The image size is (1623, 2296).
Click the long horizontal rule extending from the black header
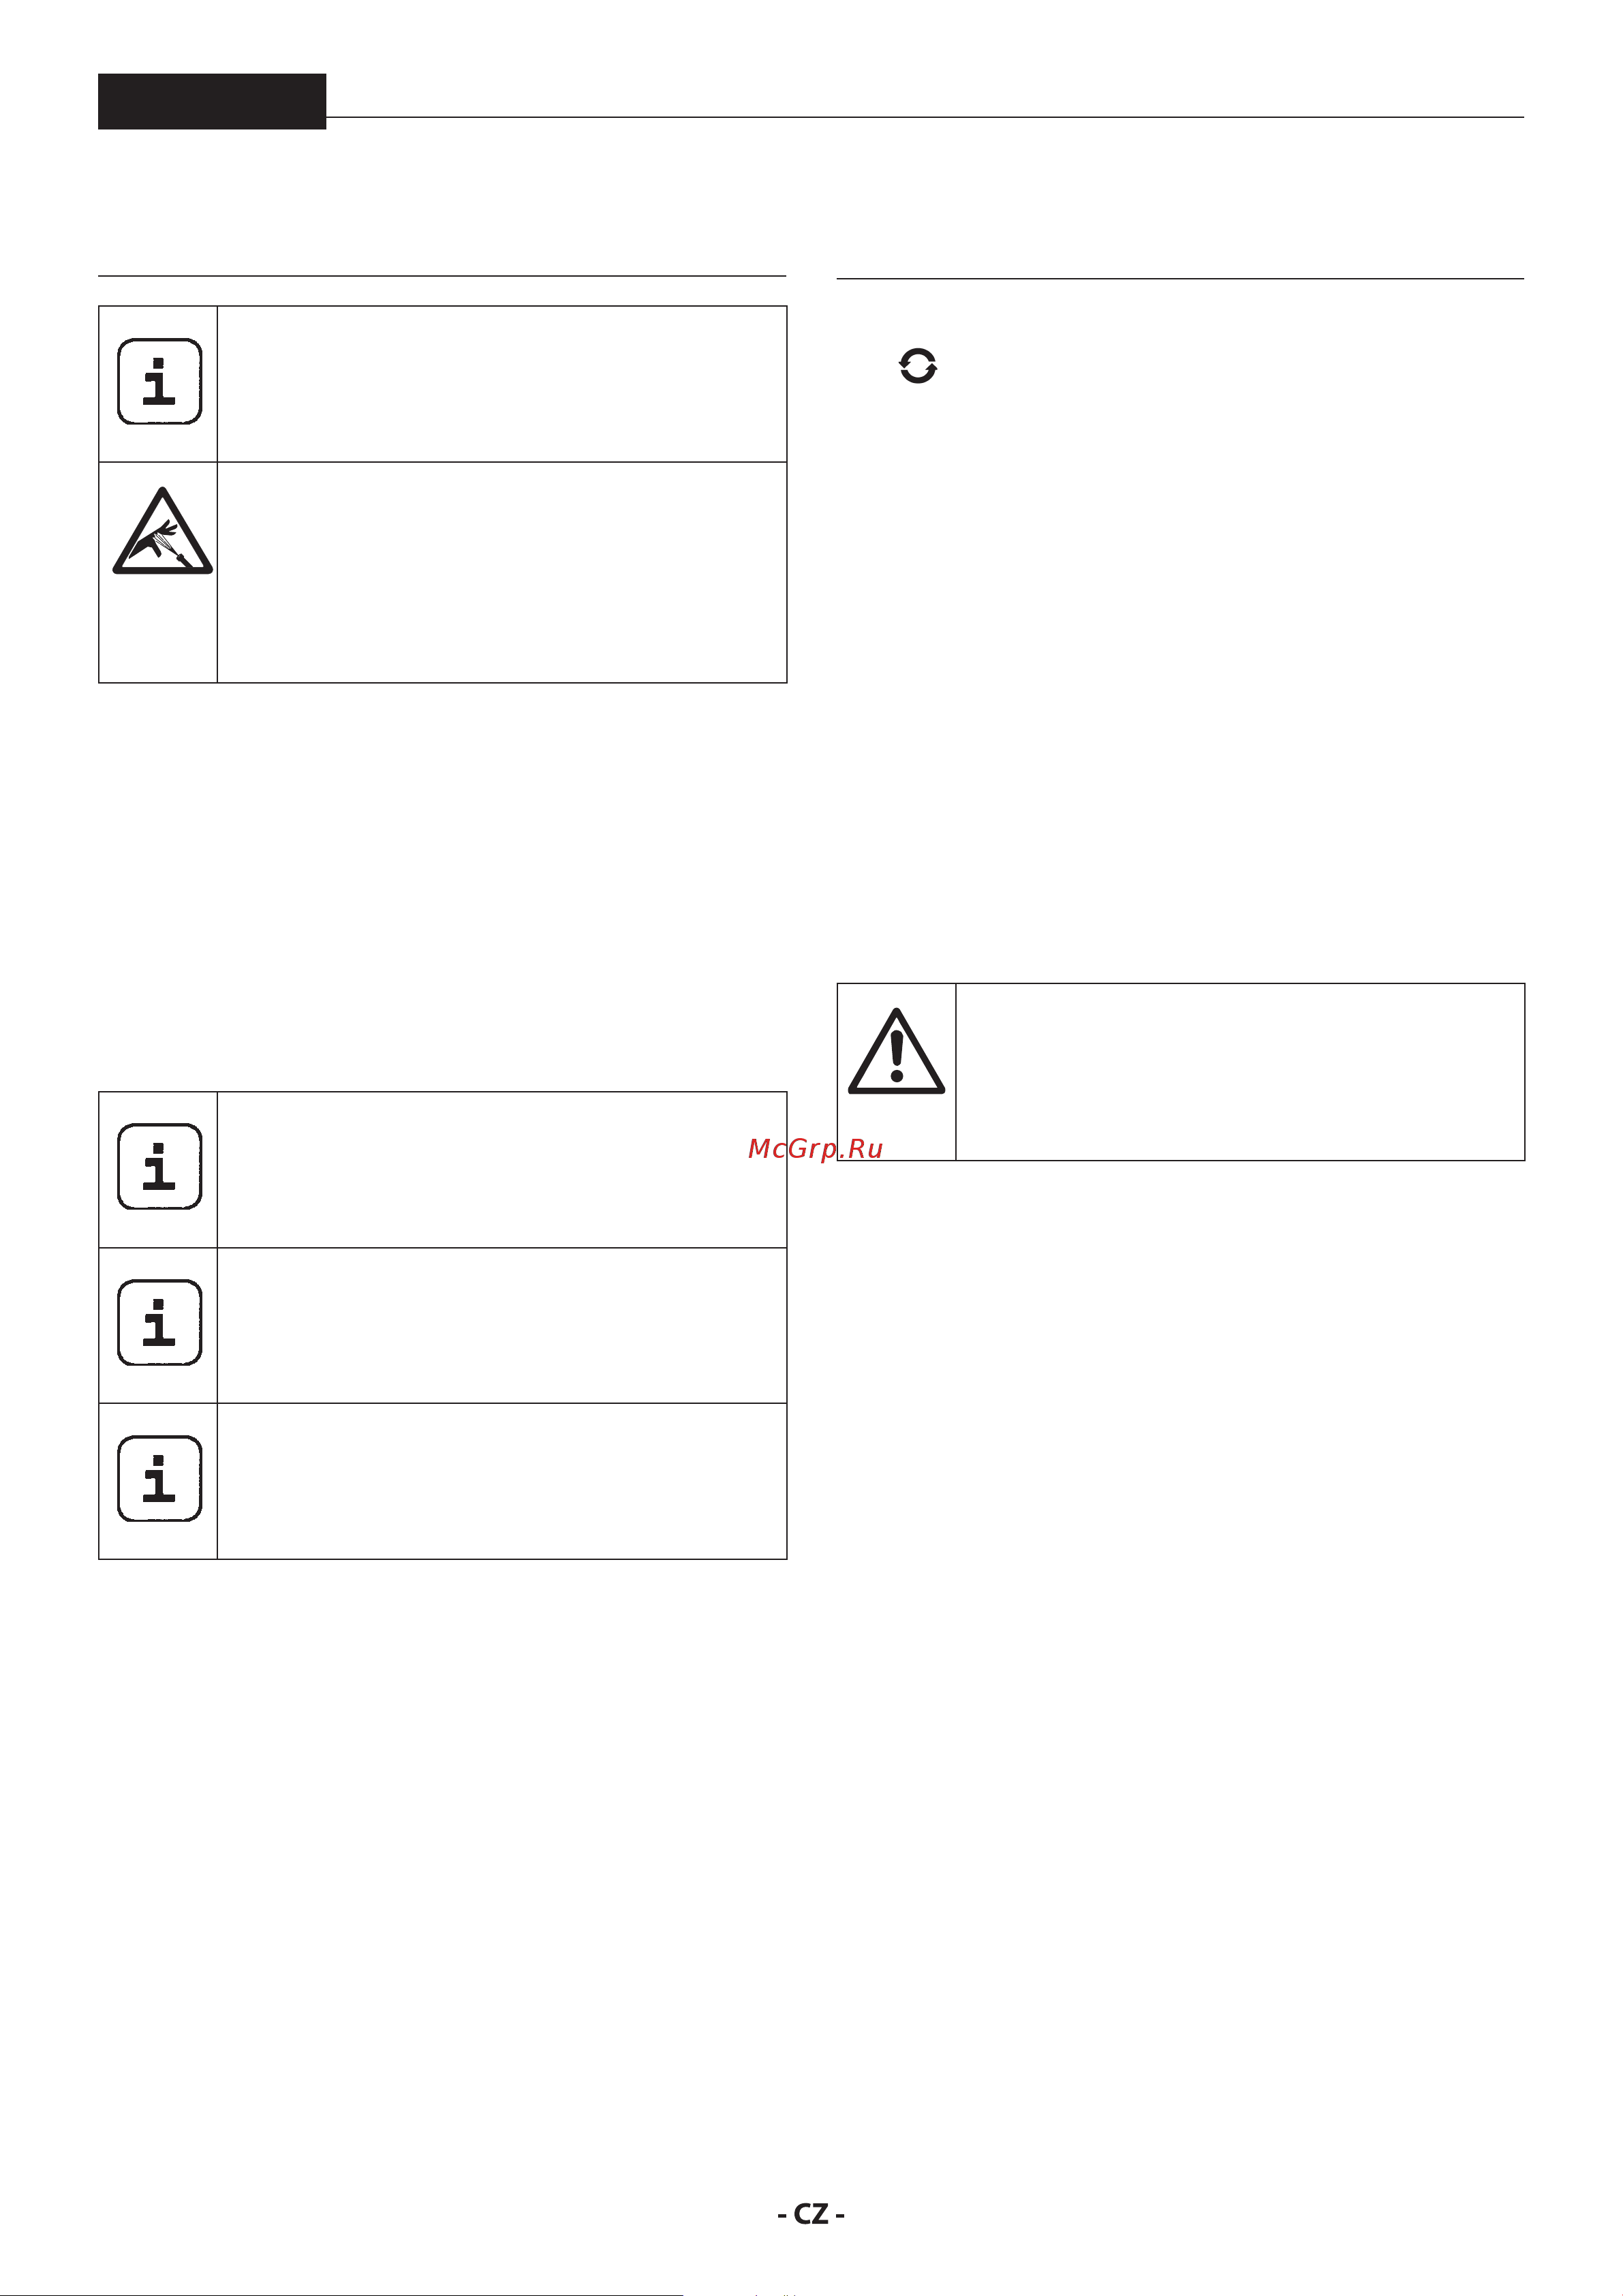(x=925, y=117)
